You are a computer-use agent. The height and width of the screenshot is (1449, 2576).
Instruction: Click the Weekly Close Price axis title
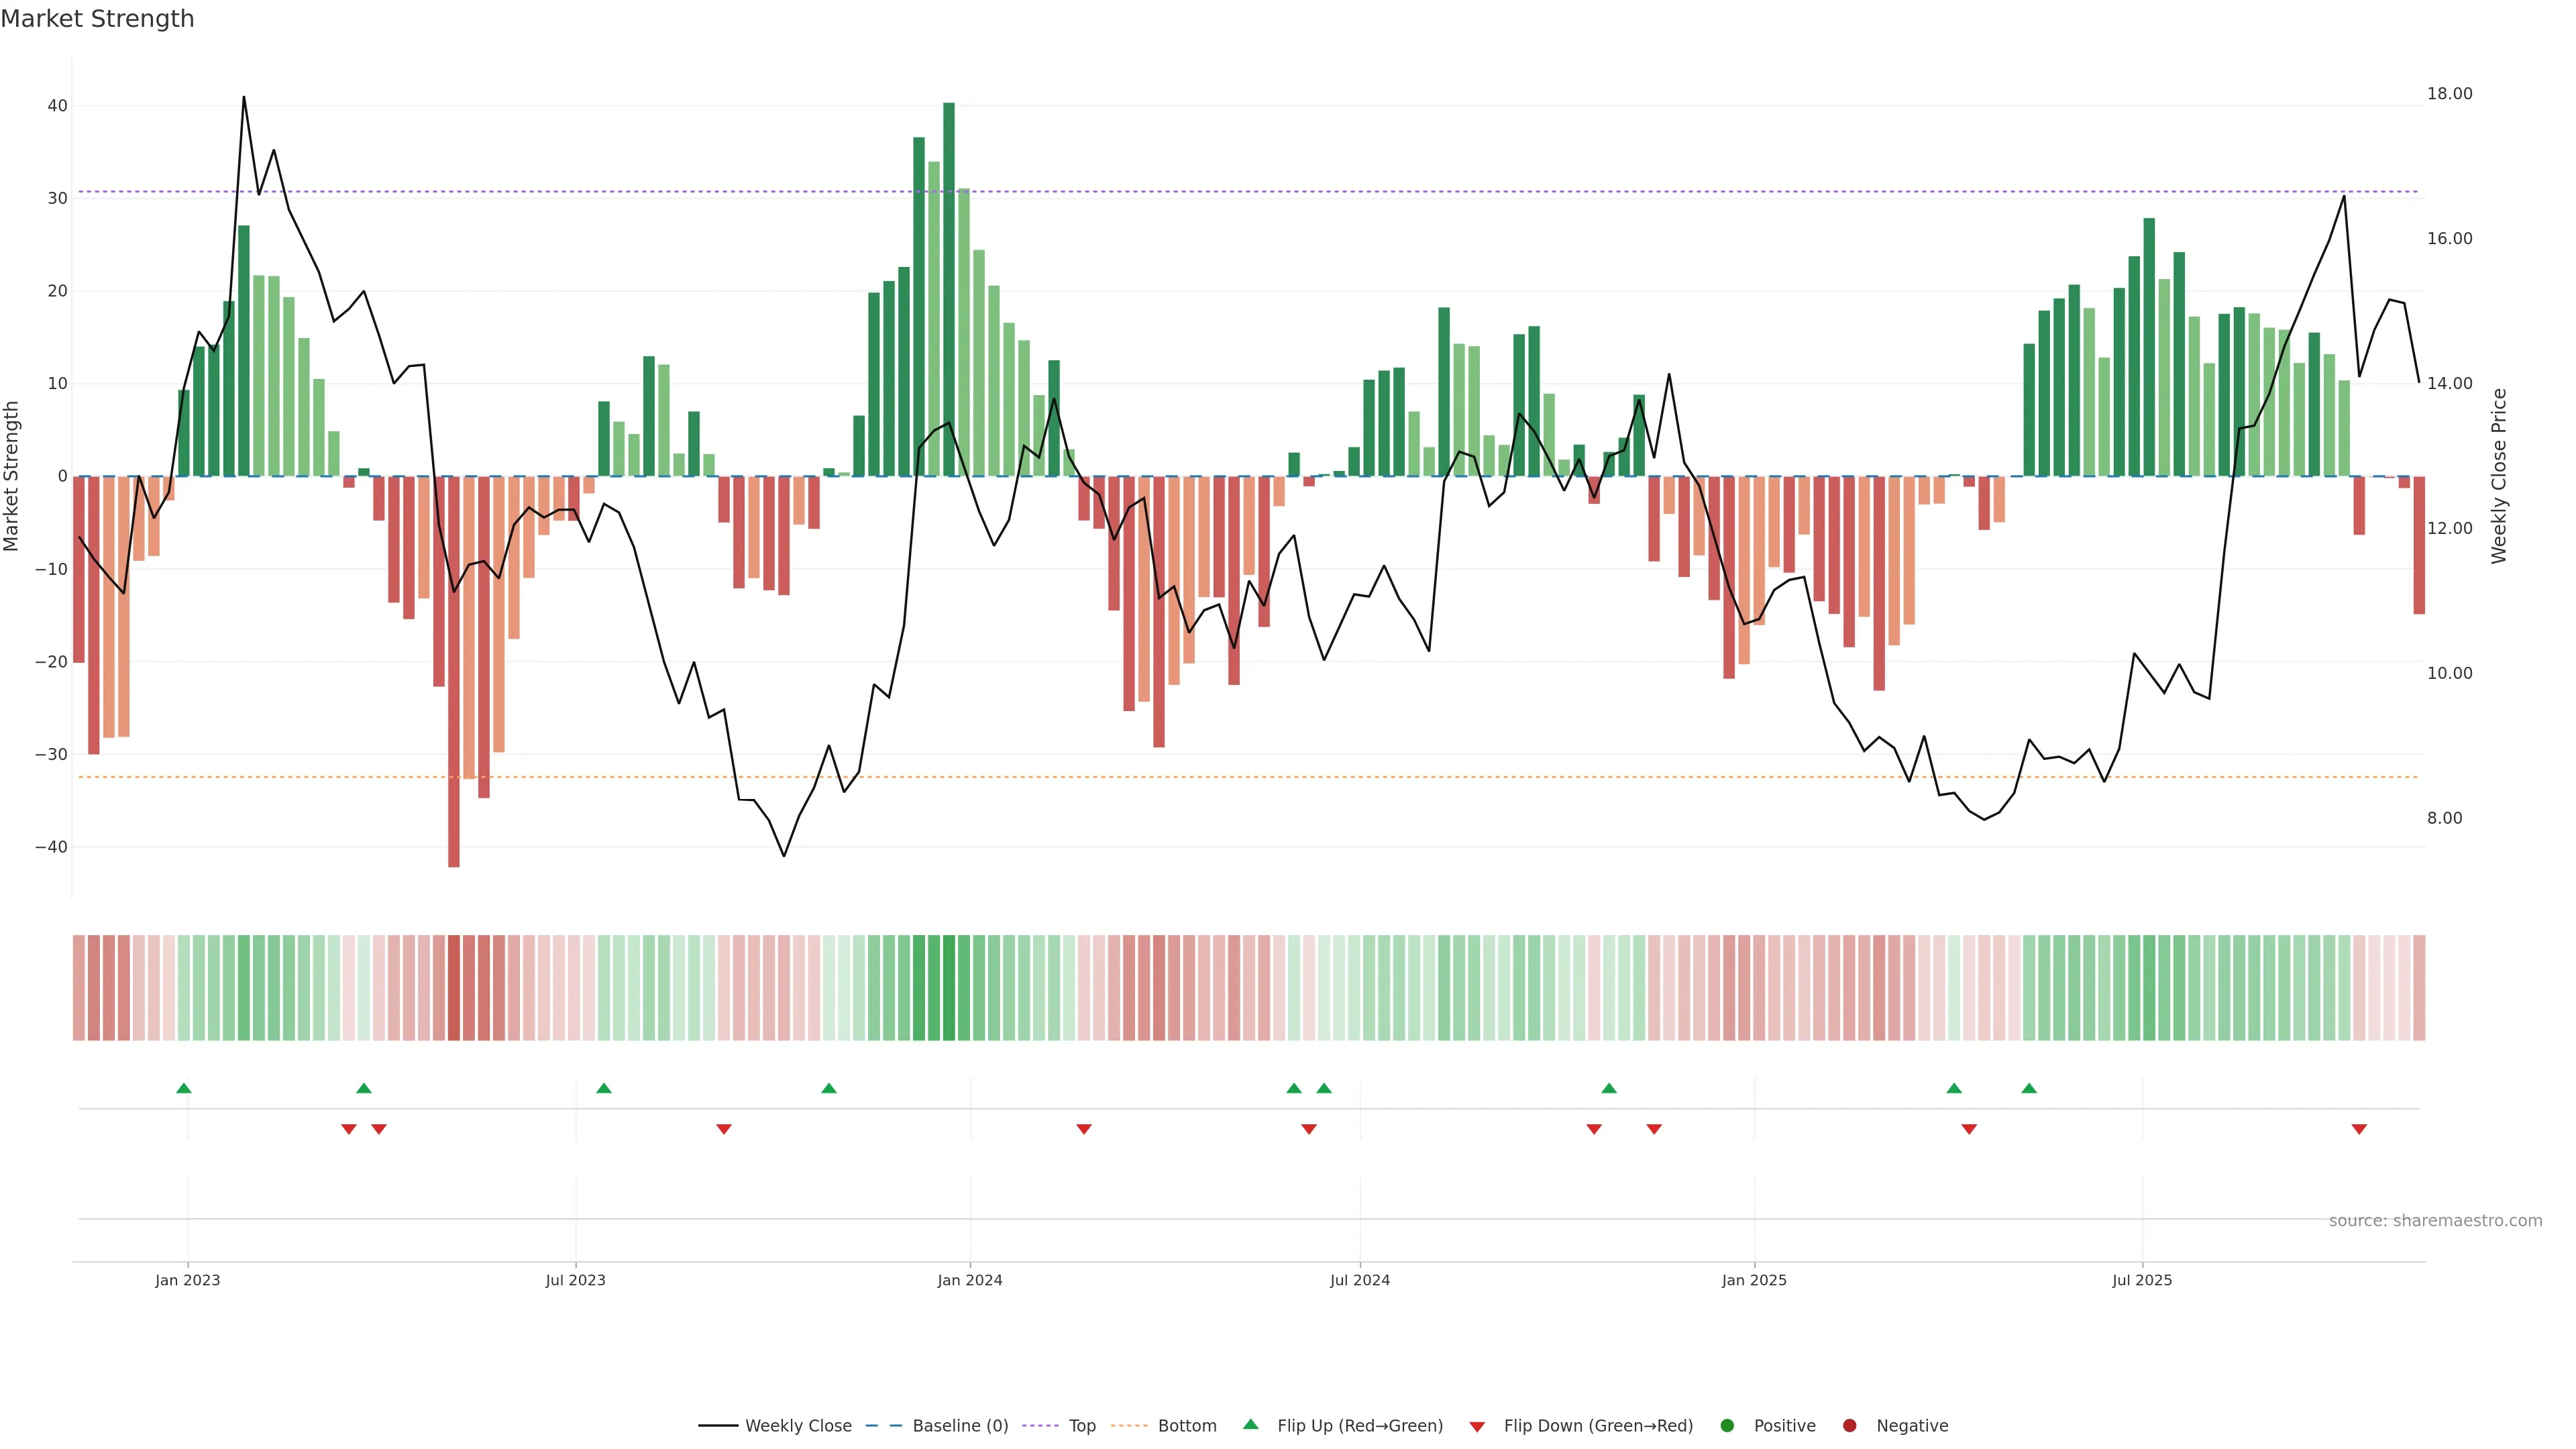click(x=2499, y=476)
